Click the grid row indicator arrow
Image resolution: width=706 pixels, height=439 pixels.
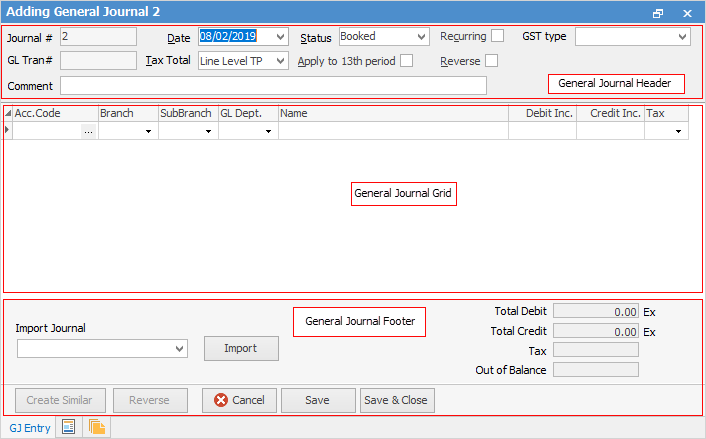9,131
